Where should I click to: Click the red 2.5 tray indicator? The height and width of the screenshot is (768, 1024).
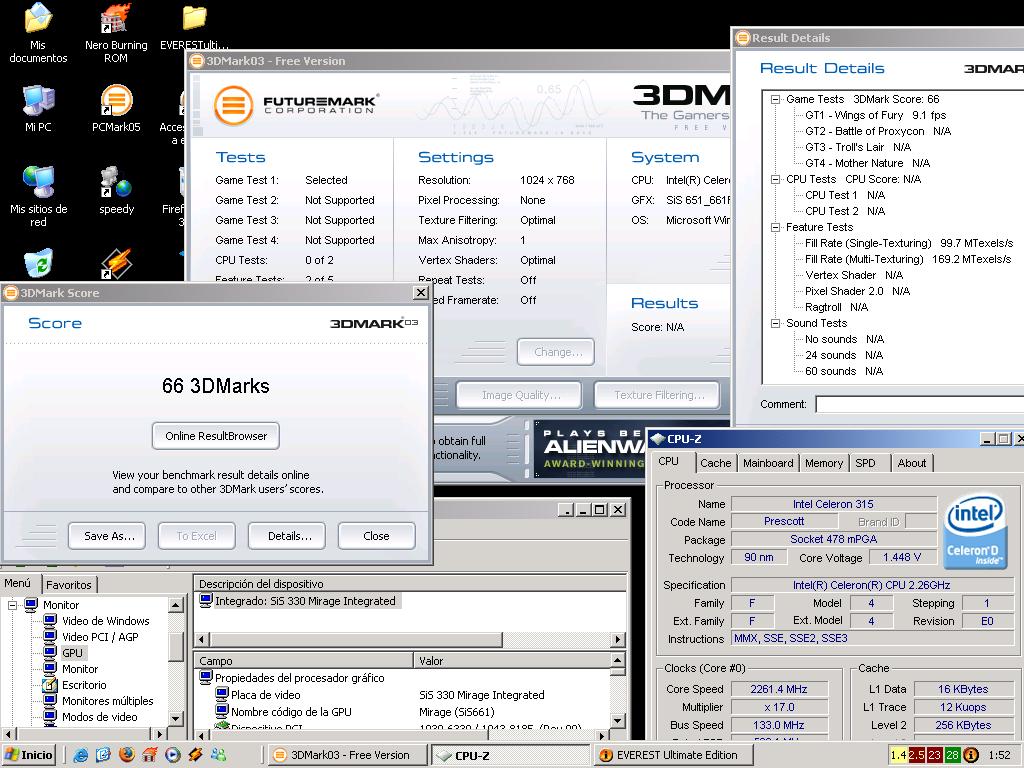916,755
